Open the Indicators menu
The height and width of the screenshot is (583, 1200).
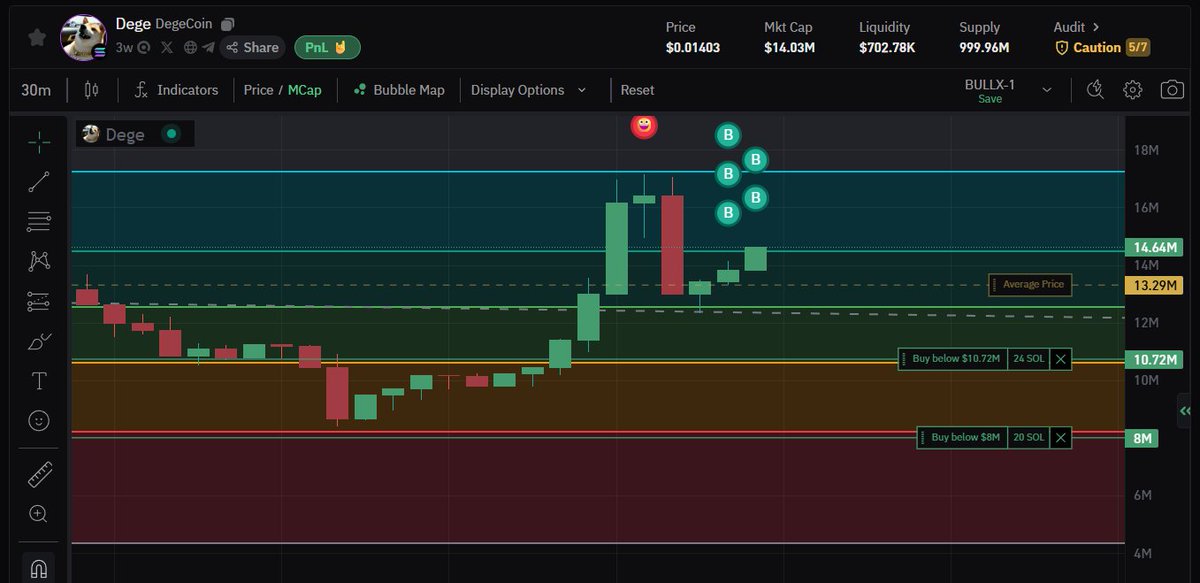pyautogui.click(x=176, y=90)
